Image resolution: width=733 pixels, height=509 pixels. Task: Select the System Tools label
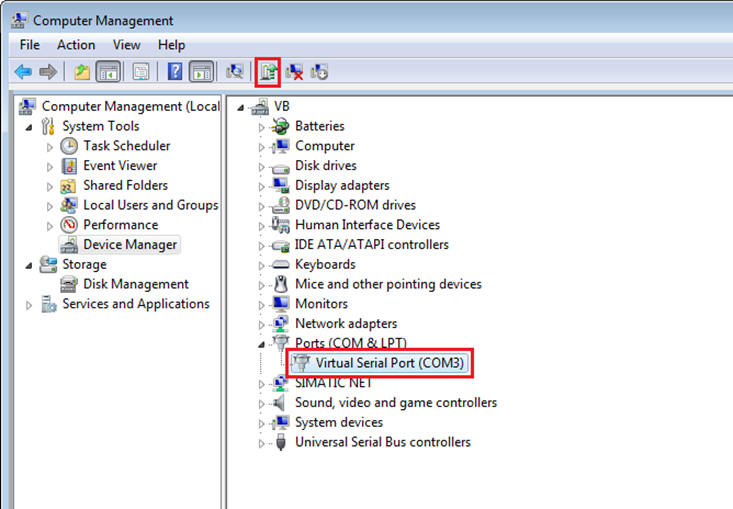pyautogui.click(x=101, y=126)
